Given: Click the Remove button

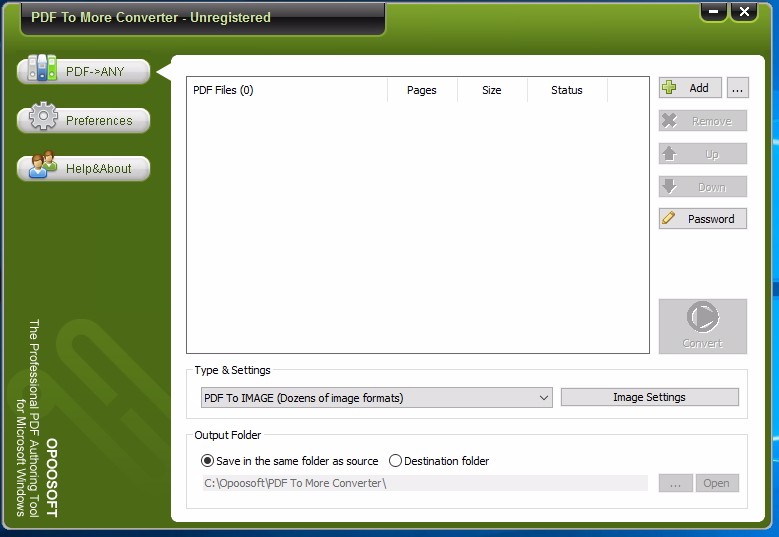Looking at the screenshot, I should (x=702, y=121).
